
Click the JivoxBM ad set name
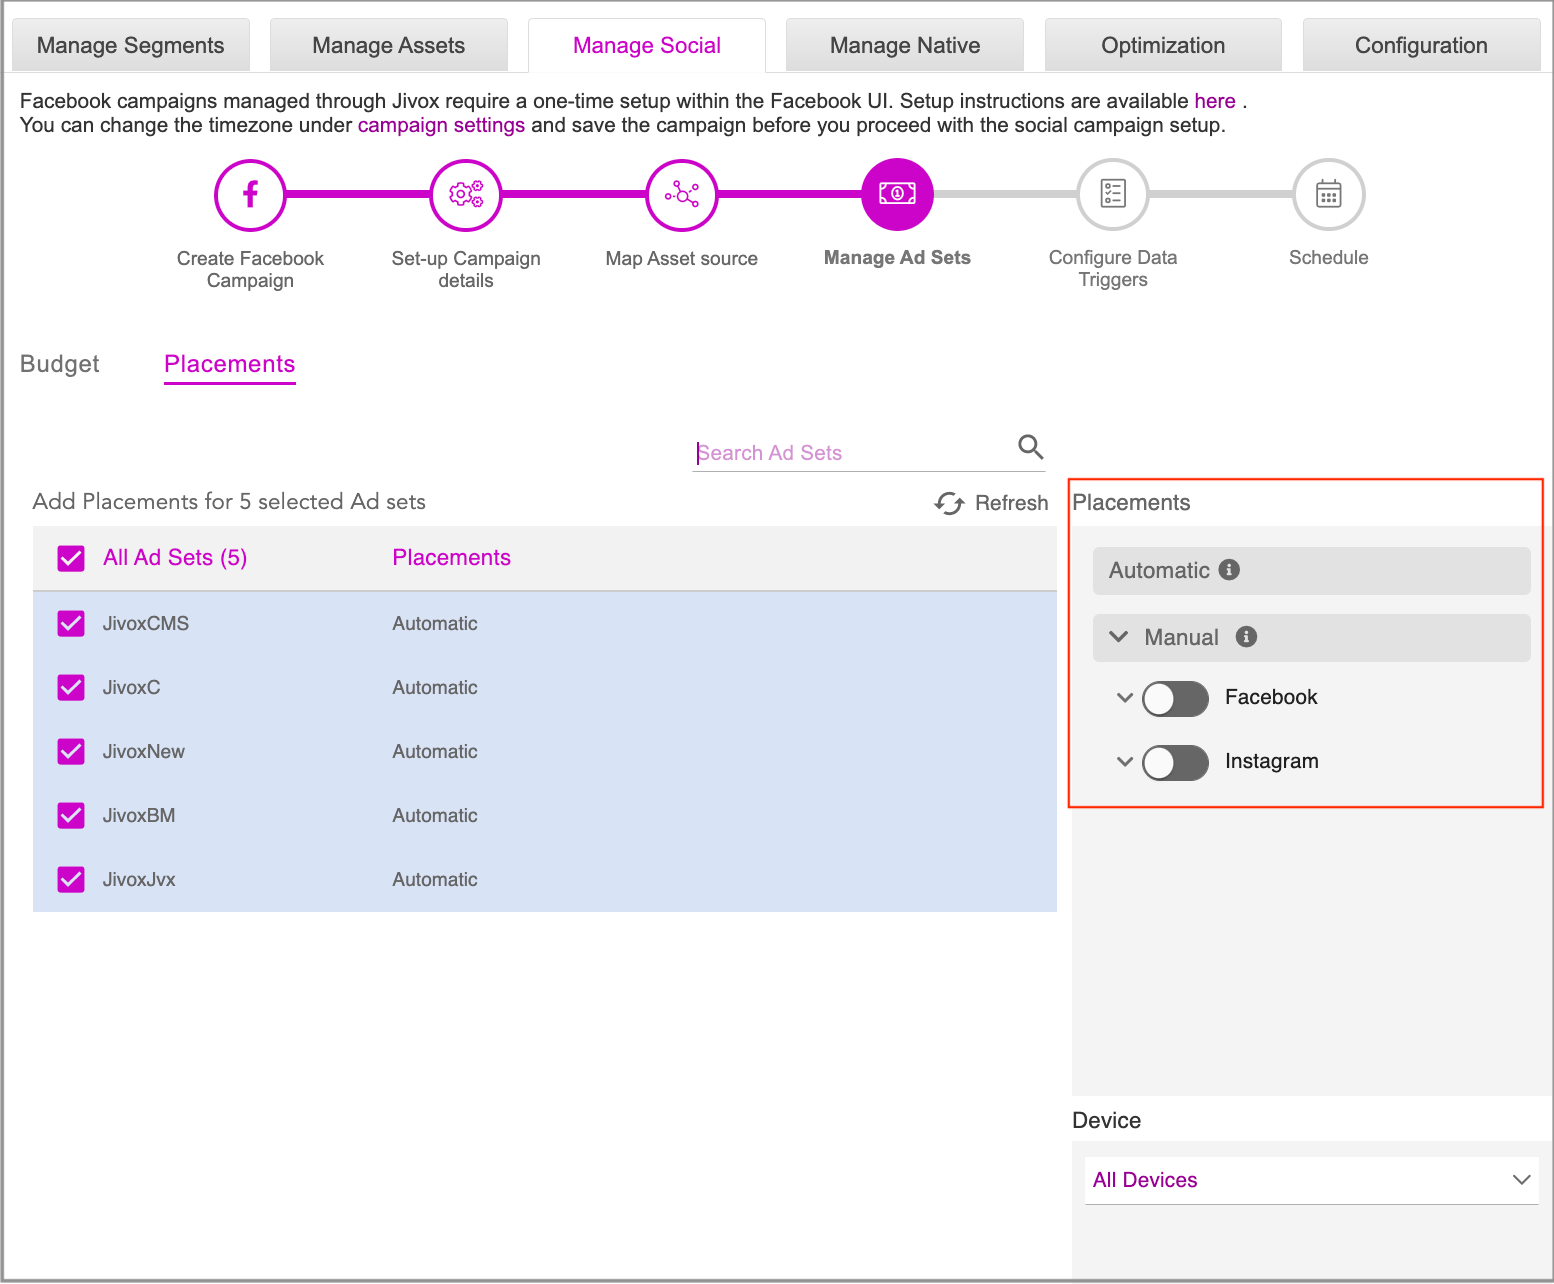pyautogui.click(x=139, y=816)
